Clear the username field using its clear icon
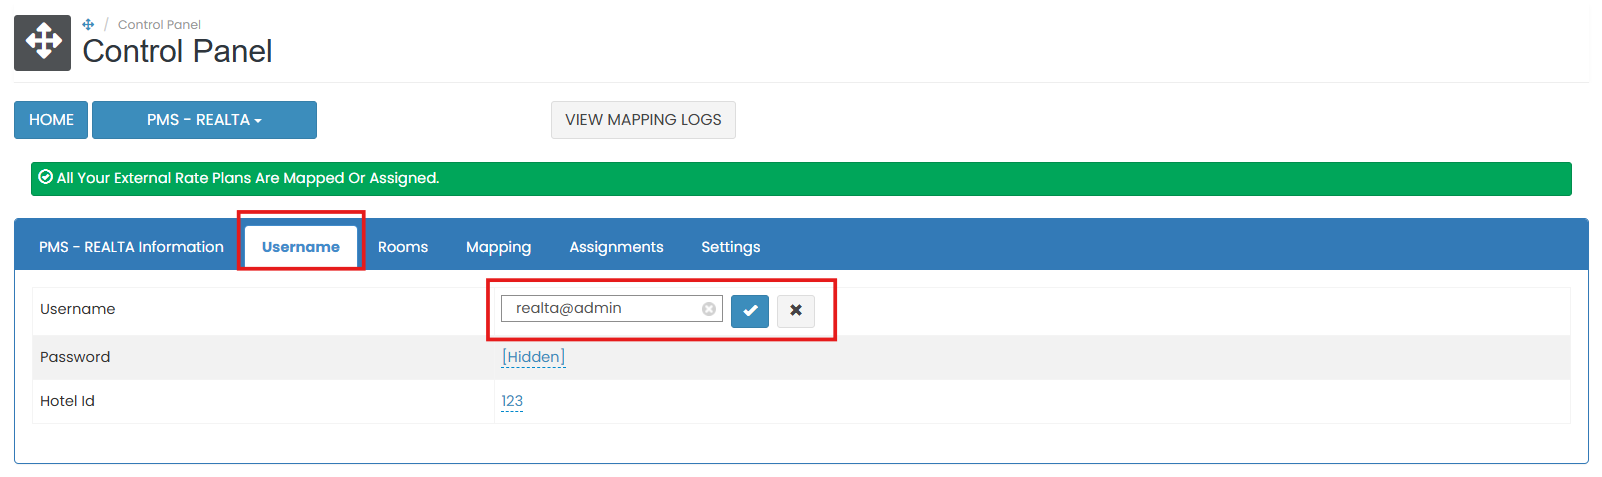 tap(709, 309)
